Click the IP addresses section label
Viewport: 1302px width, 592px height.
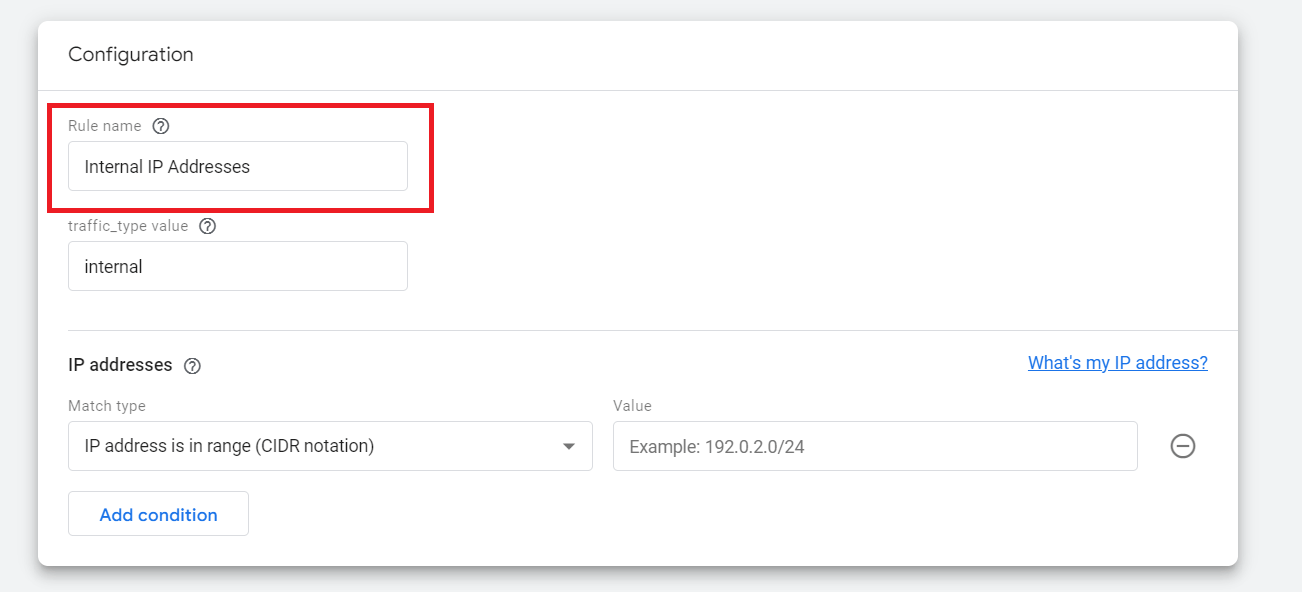120,365
